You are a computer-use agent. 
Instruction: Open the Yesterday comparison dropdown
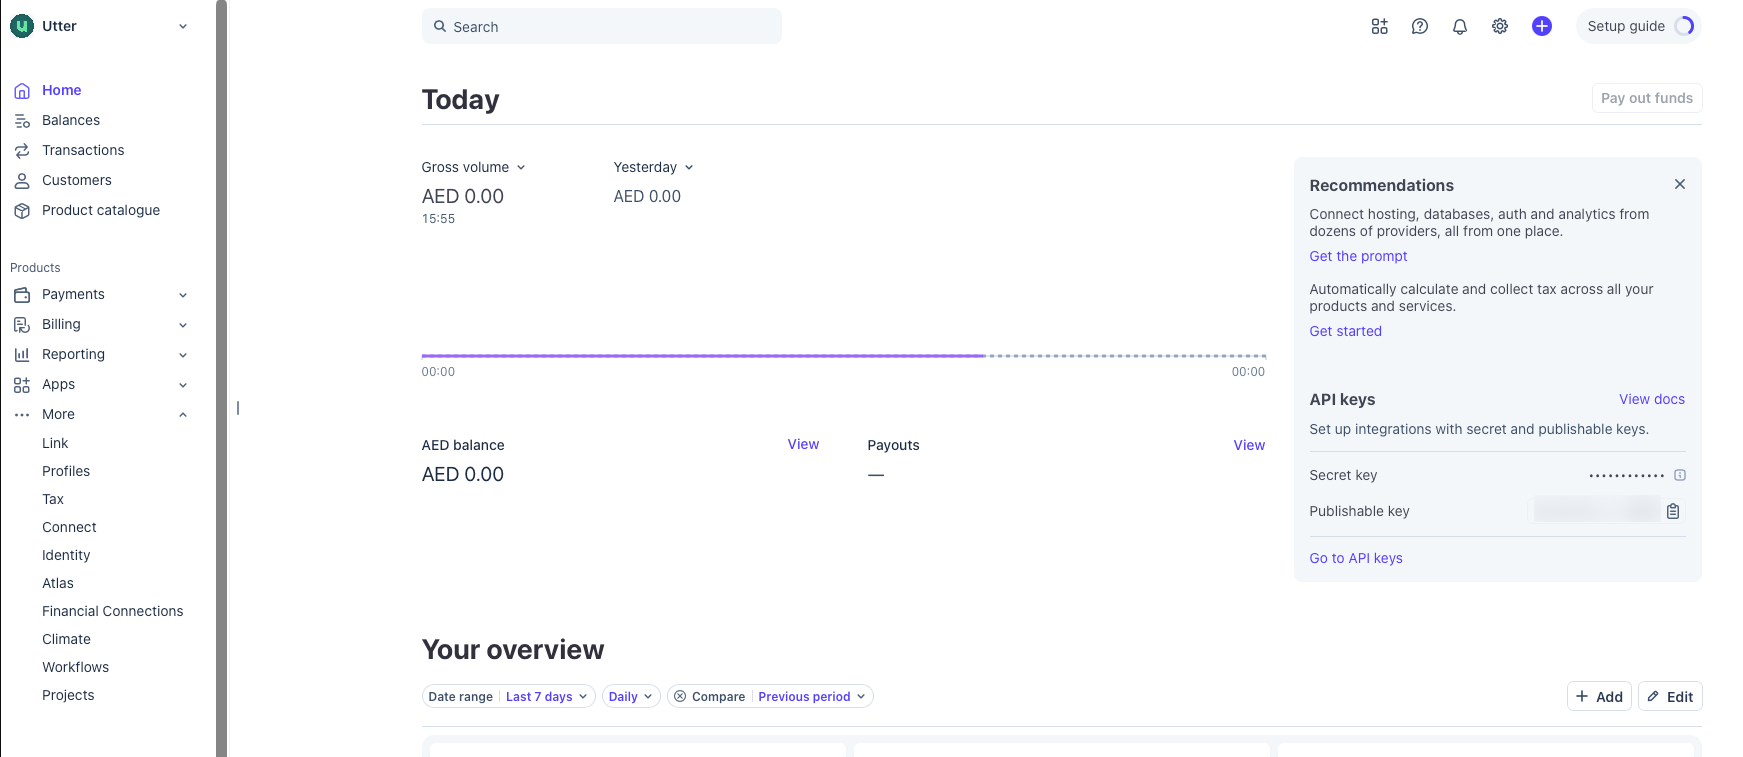pyautogui.click(x=653, y=167)
